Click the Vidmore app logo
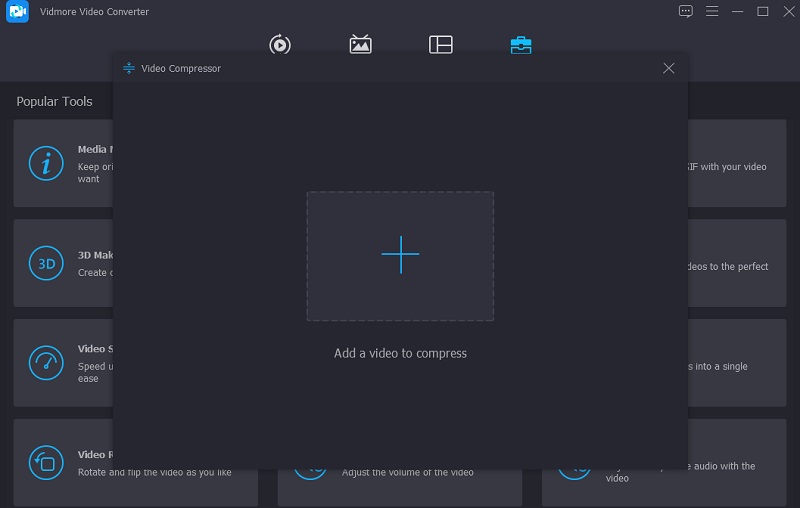This screenshot has width=800, height=508. 18,12
